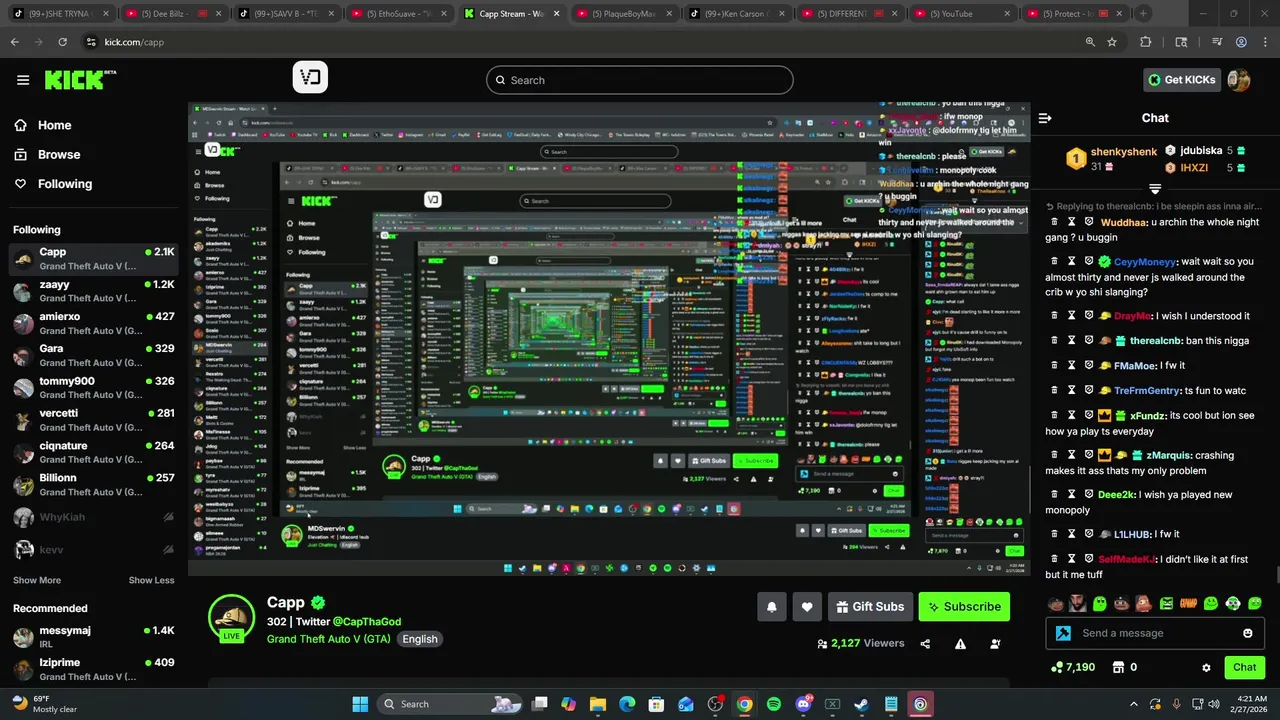The height and width of the screenshot is (720, 1280).
Task: Click the English language tag
Action: (x=420, y=639)
